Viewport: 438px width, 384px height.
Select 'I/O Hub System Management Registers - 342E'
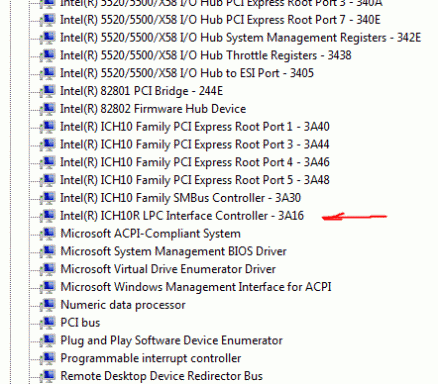pyautogui.click(x=240, y=38)
